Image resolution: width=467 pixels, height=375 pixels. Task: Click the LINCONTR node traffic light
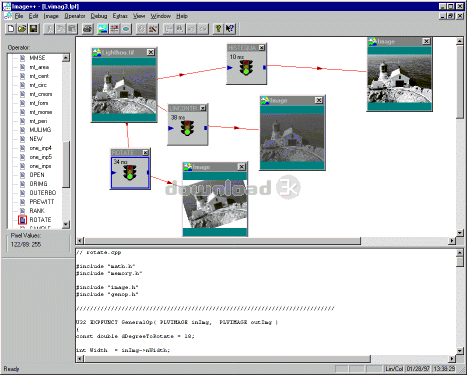[x=188, y=128]
